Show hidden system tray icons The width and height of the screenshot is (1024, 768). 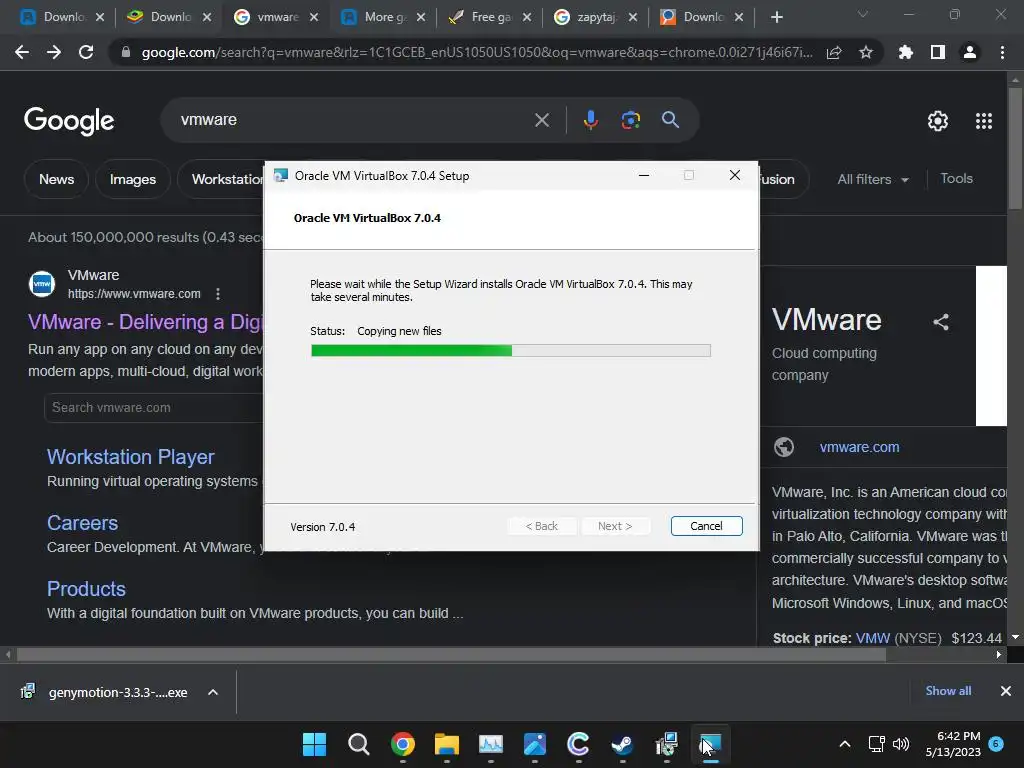[x=844, y=744]
